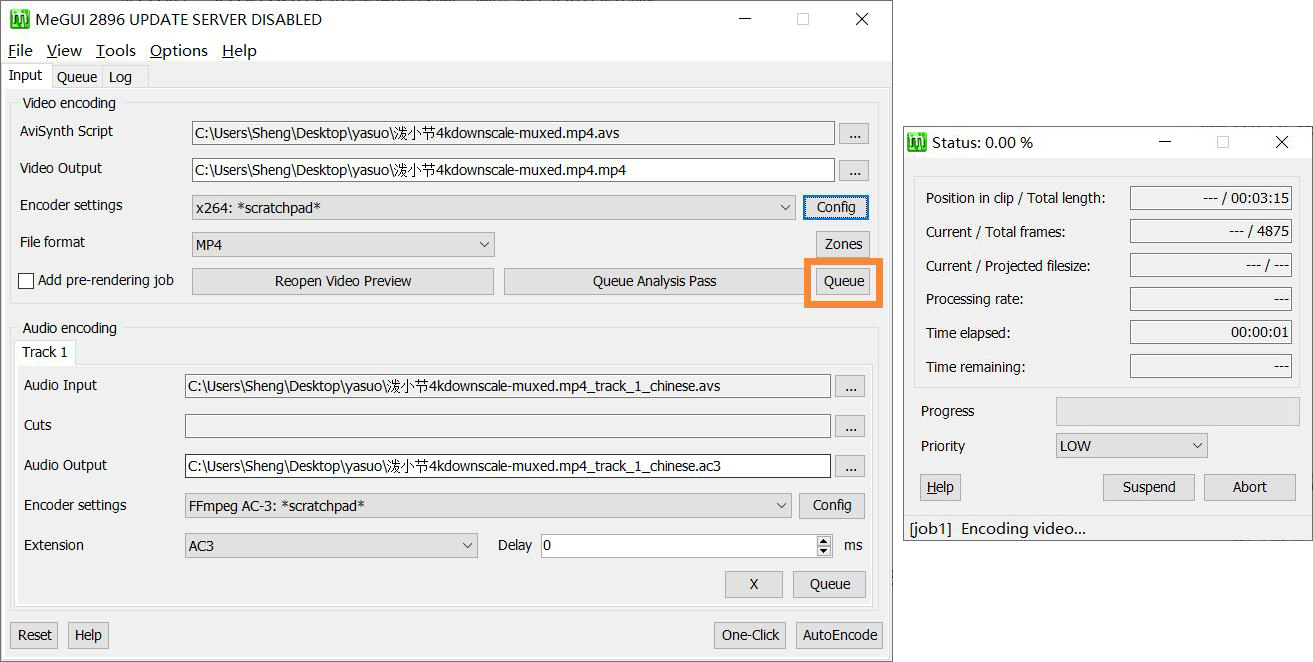This screenshot has width=1313, height=662.
Task: Click the Delay value field
Action: coord(679,546)
